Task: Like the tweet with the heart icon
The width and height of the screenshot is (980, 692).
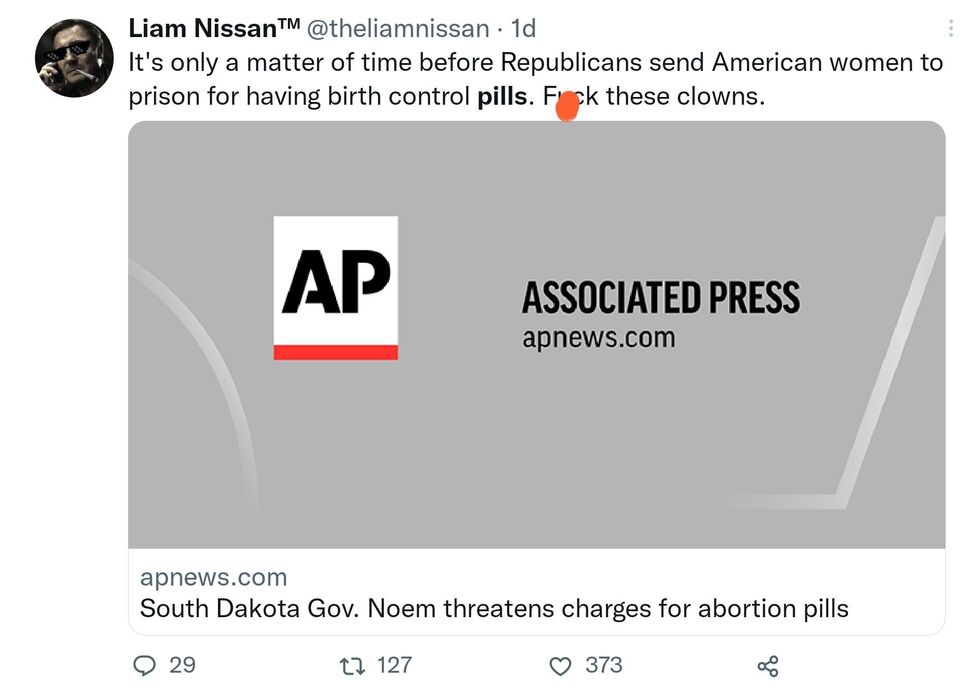Action: [x=562, y=665]
